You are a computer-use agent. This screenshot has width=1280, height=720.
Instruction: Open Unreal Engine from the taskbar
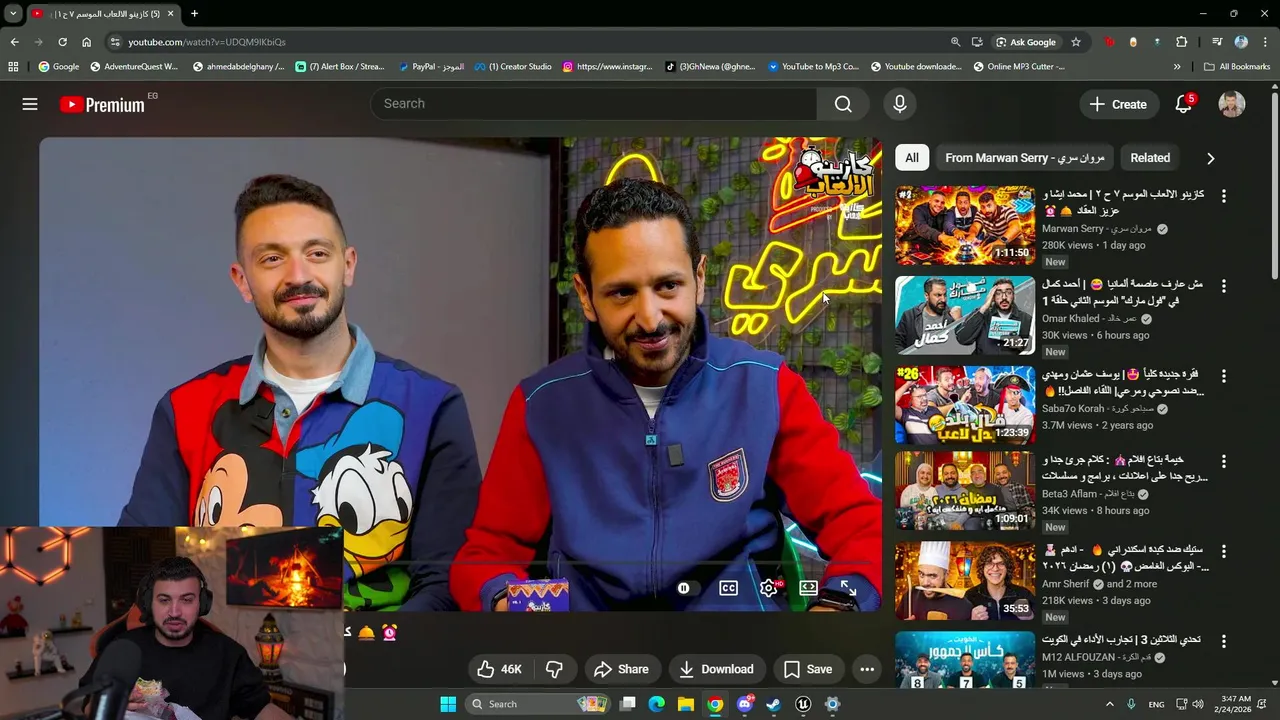(x=802, y=704)
